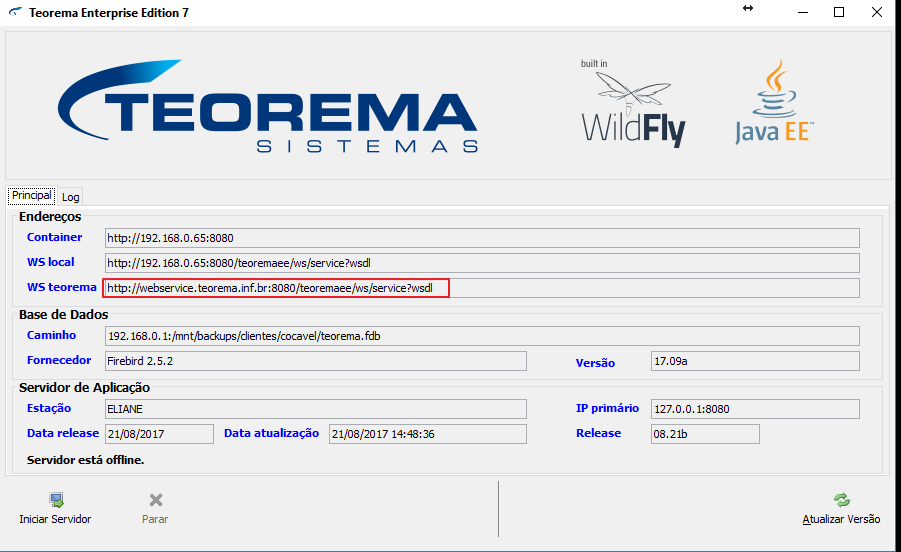Click the Atualizar Versão button label

pos(841,519)
